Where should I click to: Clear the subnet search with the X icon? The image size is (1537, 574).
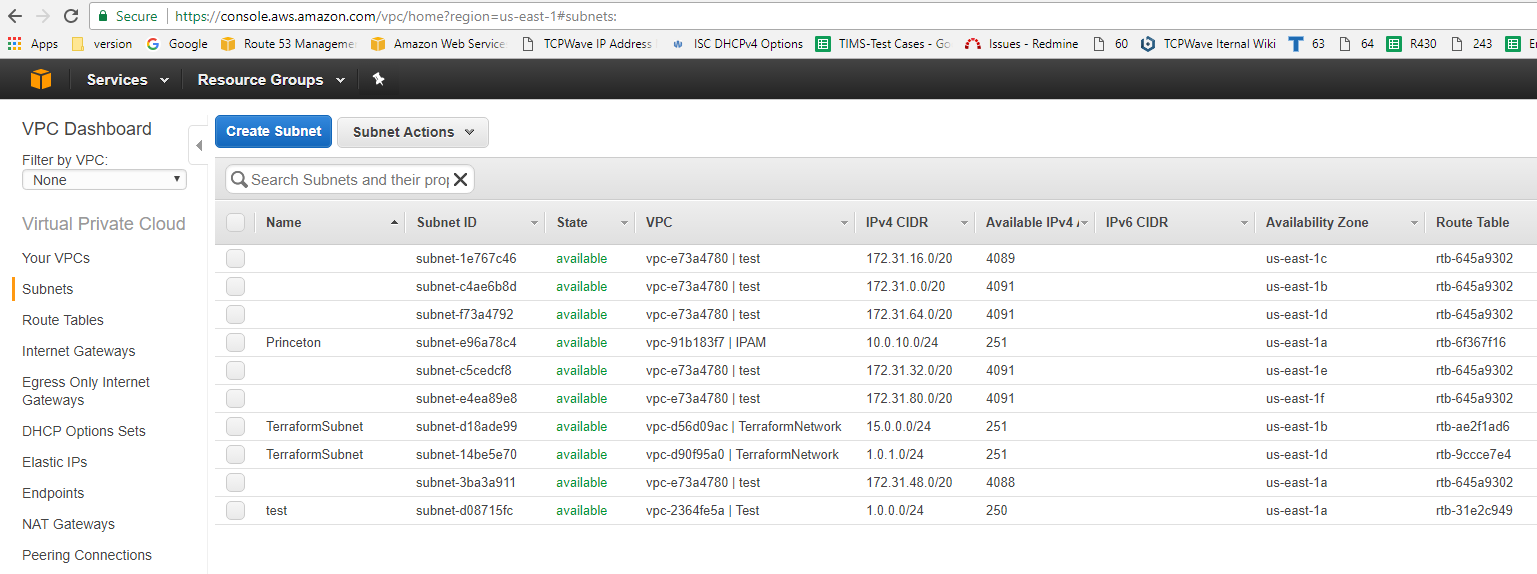coord(460,180)
